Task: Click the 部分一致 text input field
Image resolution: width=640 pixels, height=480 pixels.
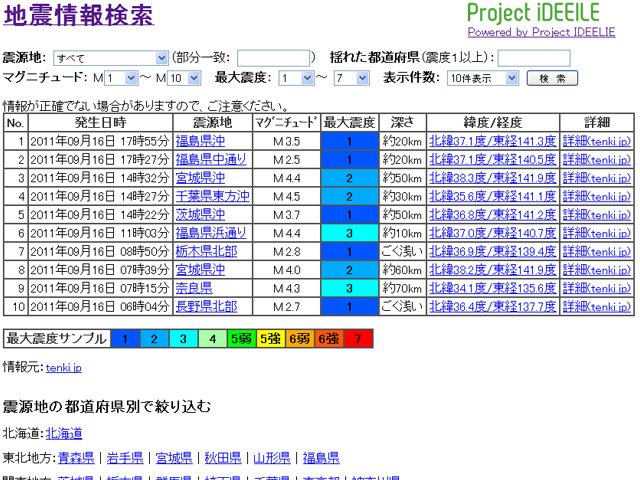Action: pos(273,58)
